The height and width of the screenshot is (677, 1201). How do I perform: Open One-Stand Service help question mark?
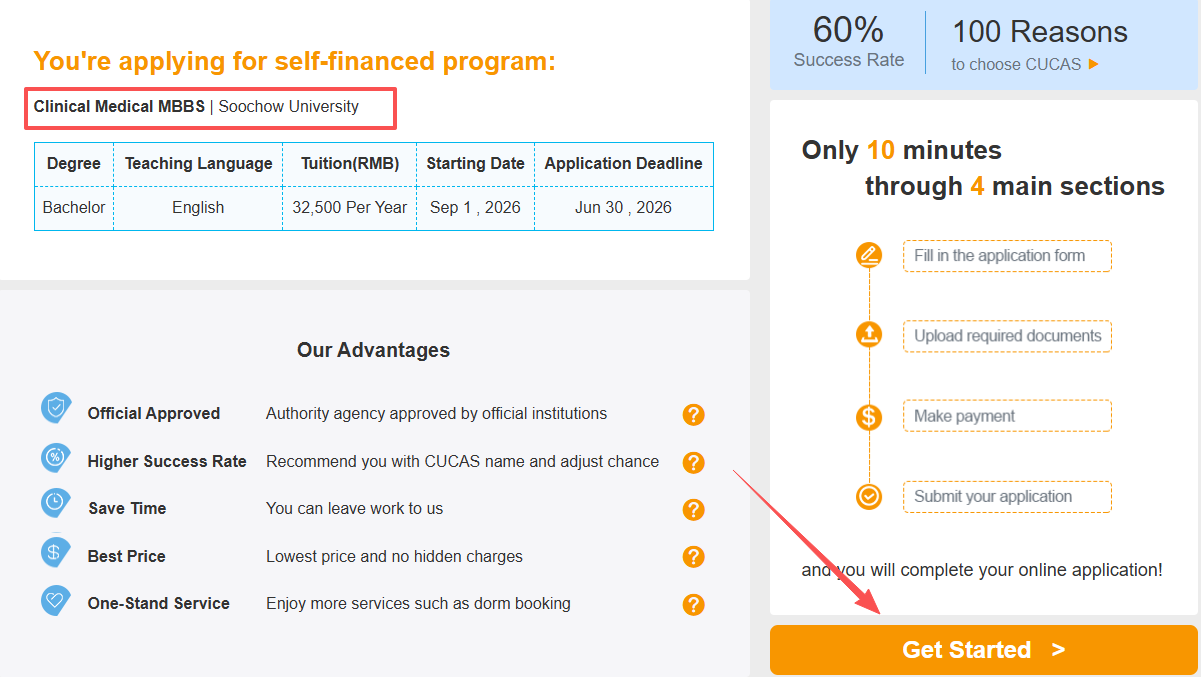click(694, 605)
